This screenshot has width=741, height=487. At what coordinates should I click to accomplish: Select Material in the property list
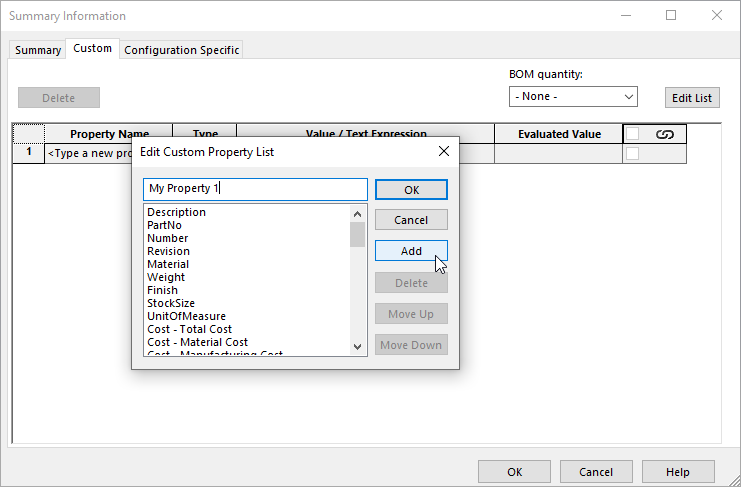coord(168,264)
